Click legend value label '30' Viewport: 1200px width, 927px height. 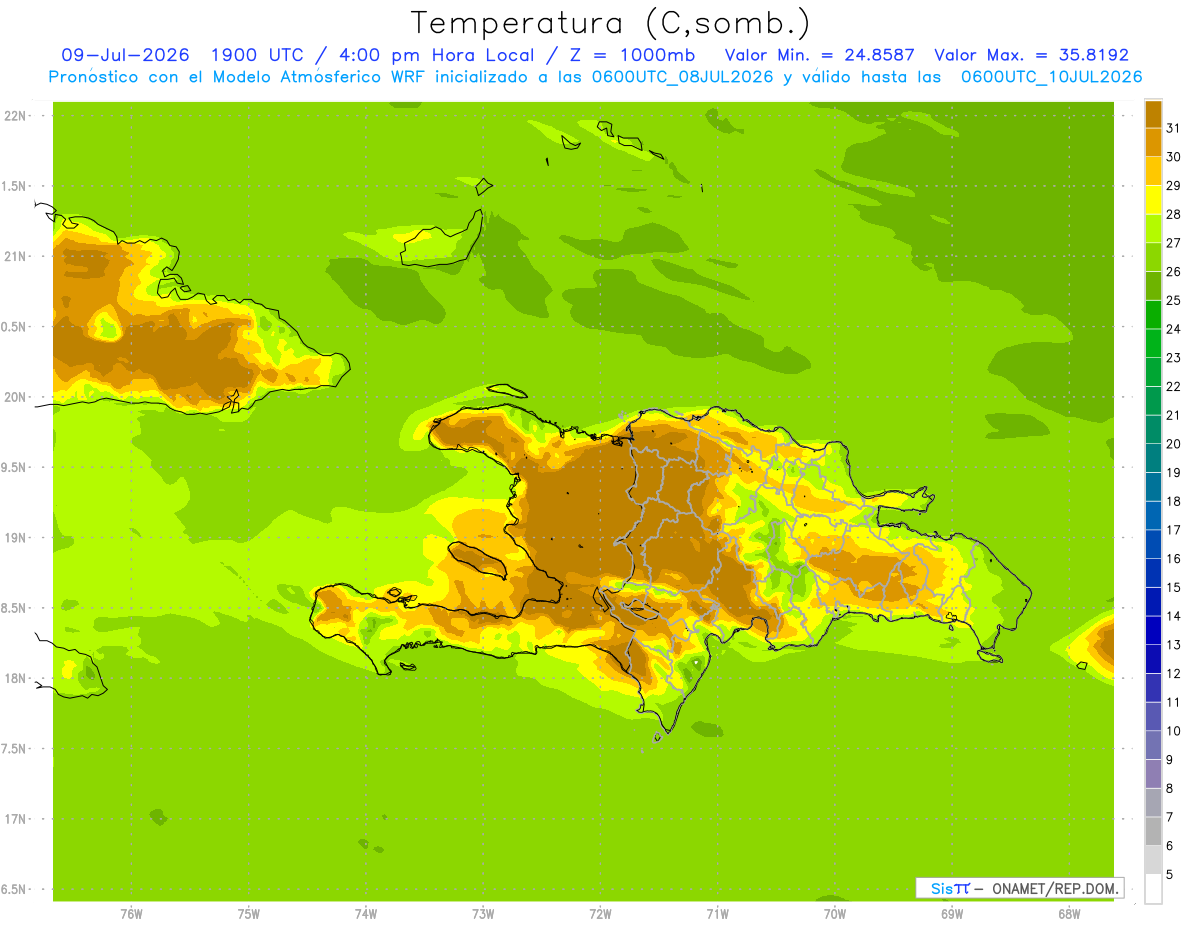[x=1174, y=157]
